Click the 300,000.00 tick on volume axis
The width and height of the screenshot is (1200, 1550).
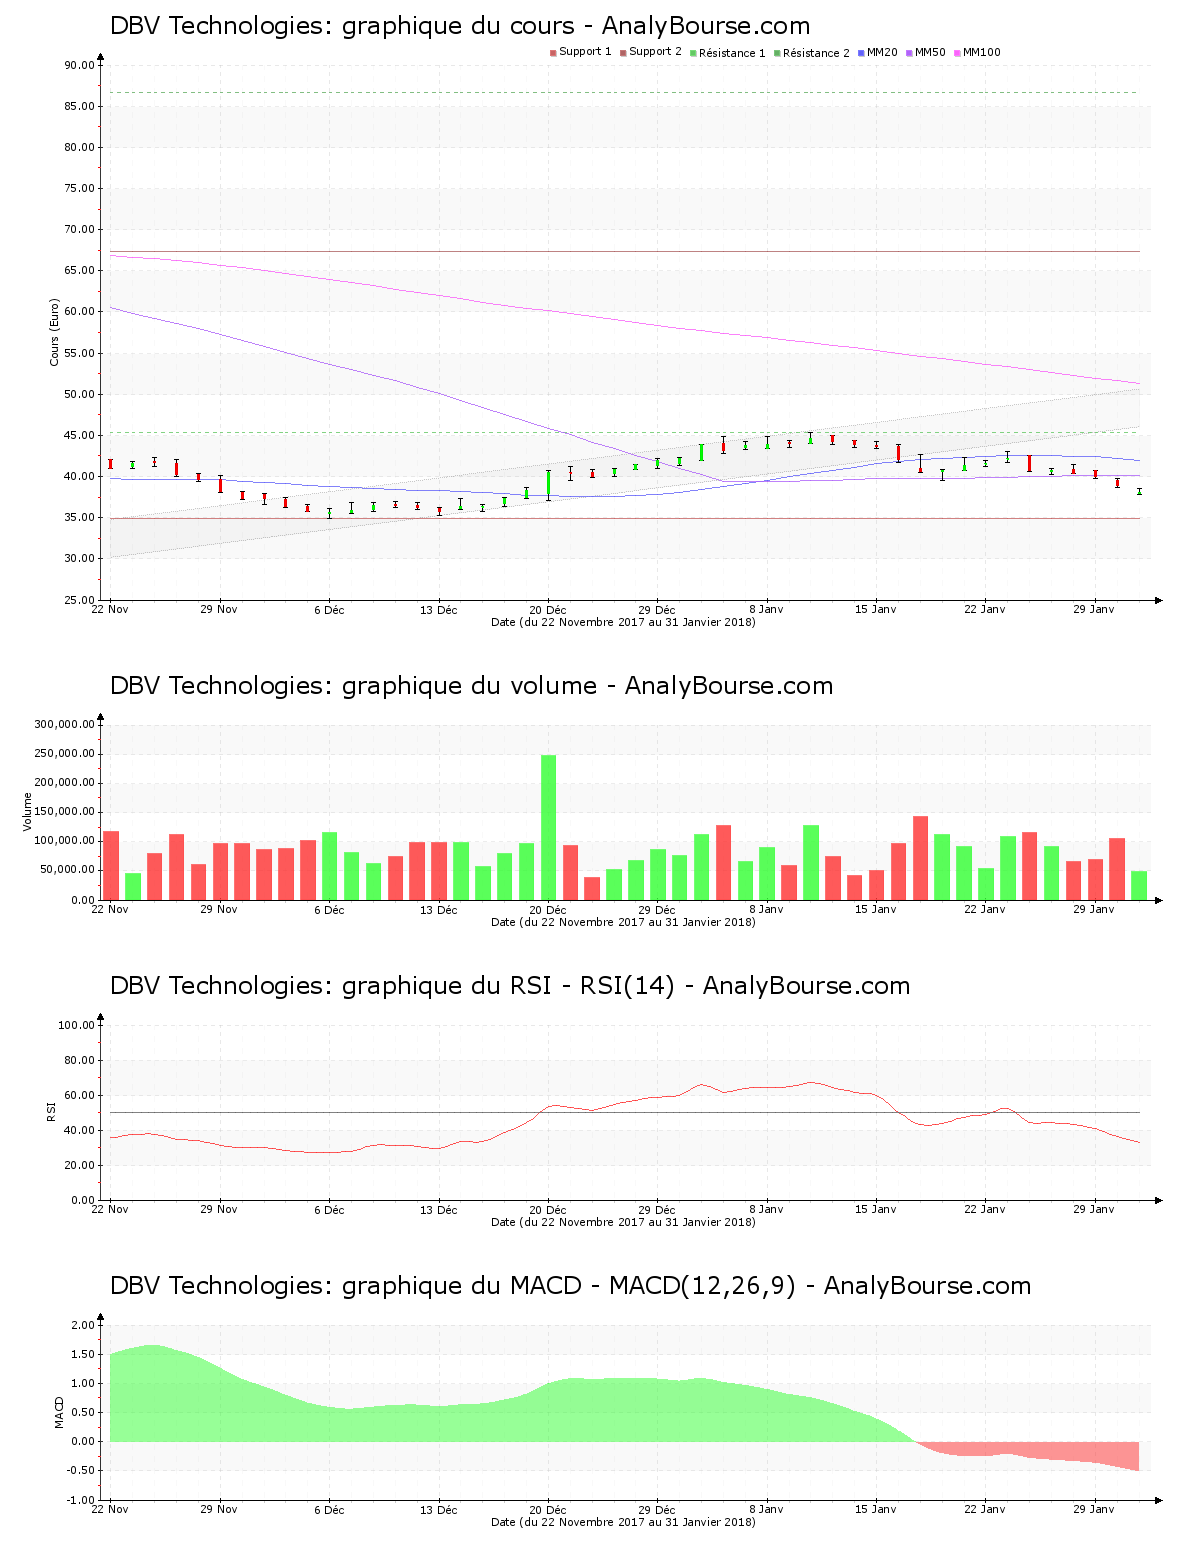(65, 725)
